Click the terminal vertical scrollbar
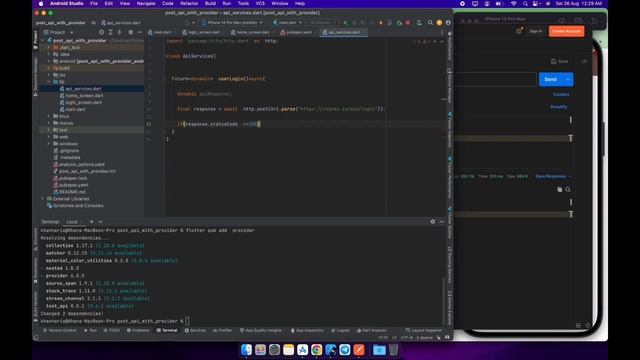The width and height of the screenshot is (640, 360). (443, 301)
